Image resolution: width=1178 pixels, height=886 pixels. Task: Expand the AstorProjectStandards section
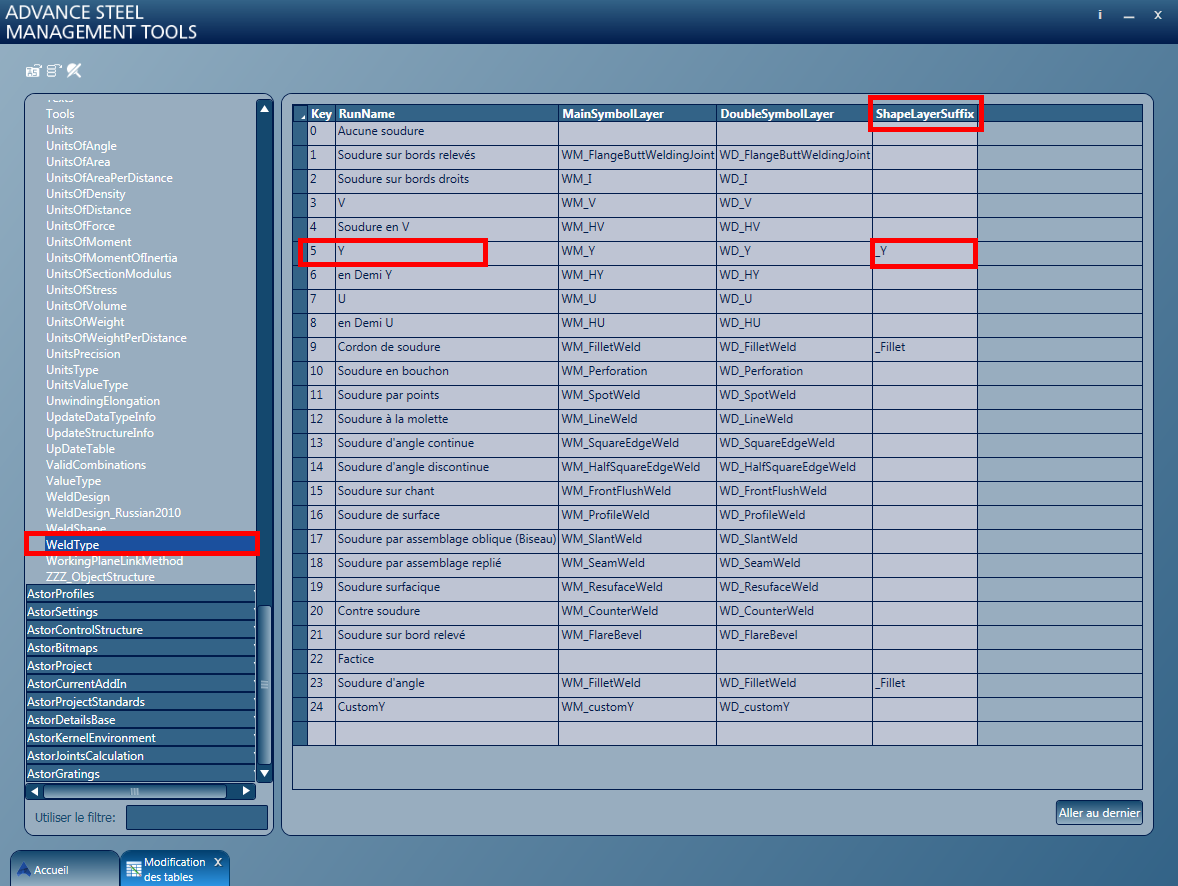coord(140,702)
